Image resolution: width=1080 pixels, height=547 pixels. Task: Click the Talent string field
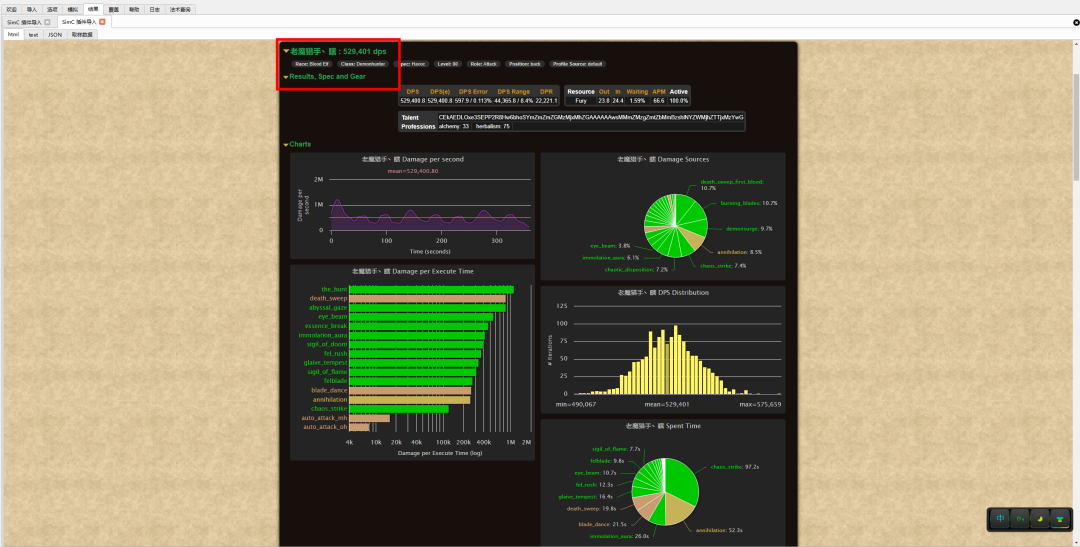[591, 117]
